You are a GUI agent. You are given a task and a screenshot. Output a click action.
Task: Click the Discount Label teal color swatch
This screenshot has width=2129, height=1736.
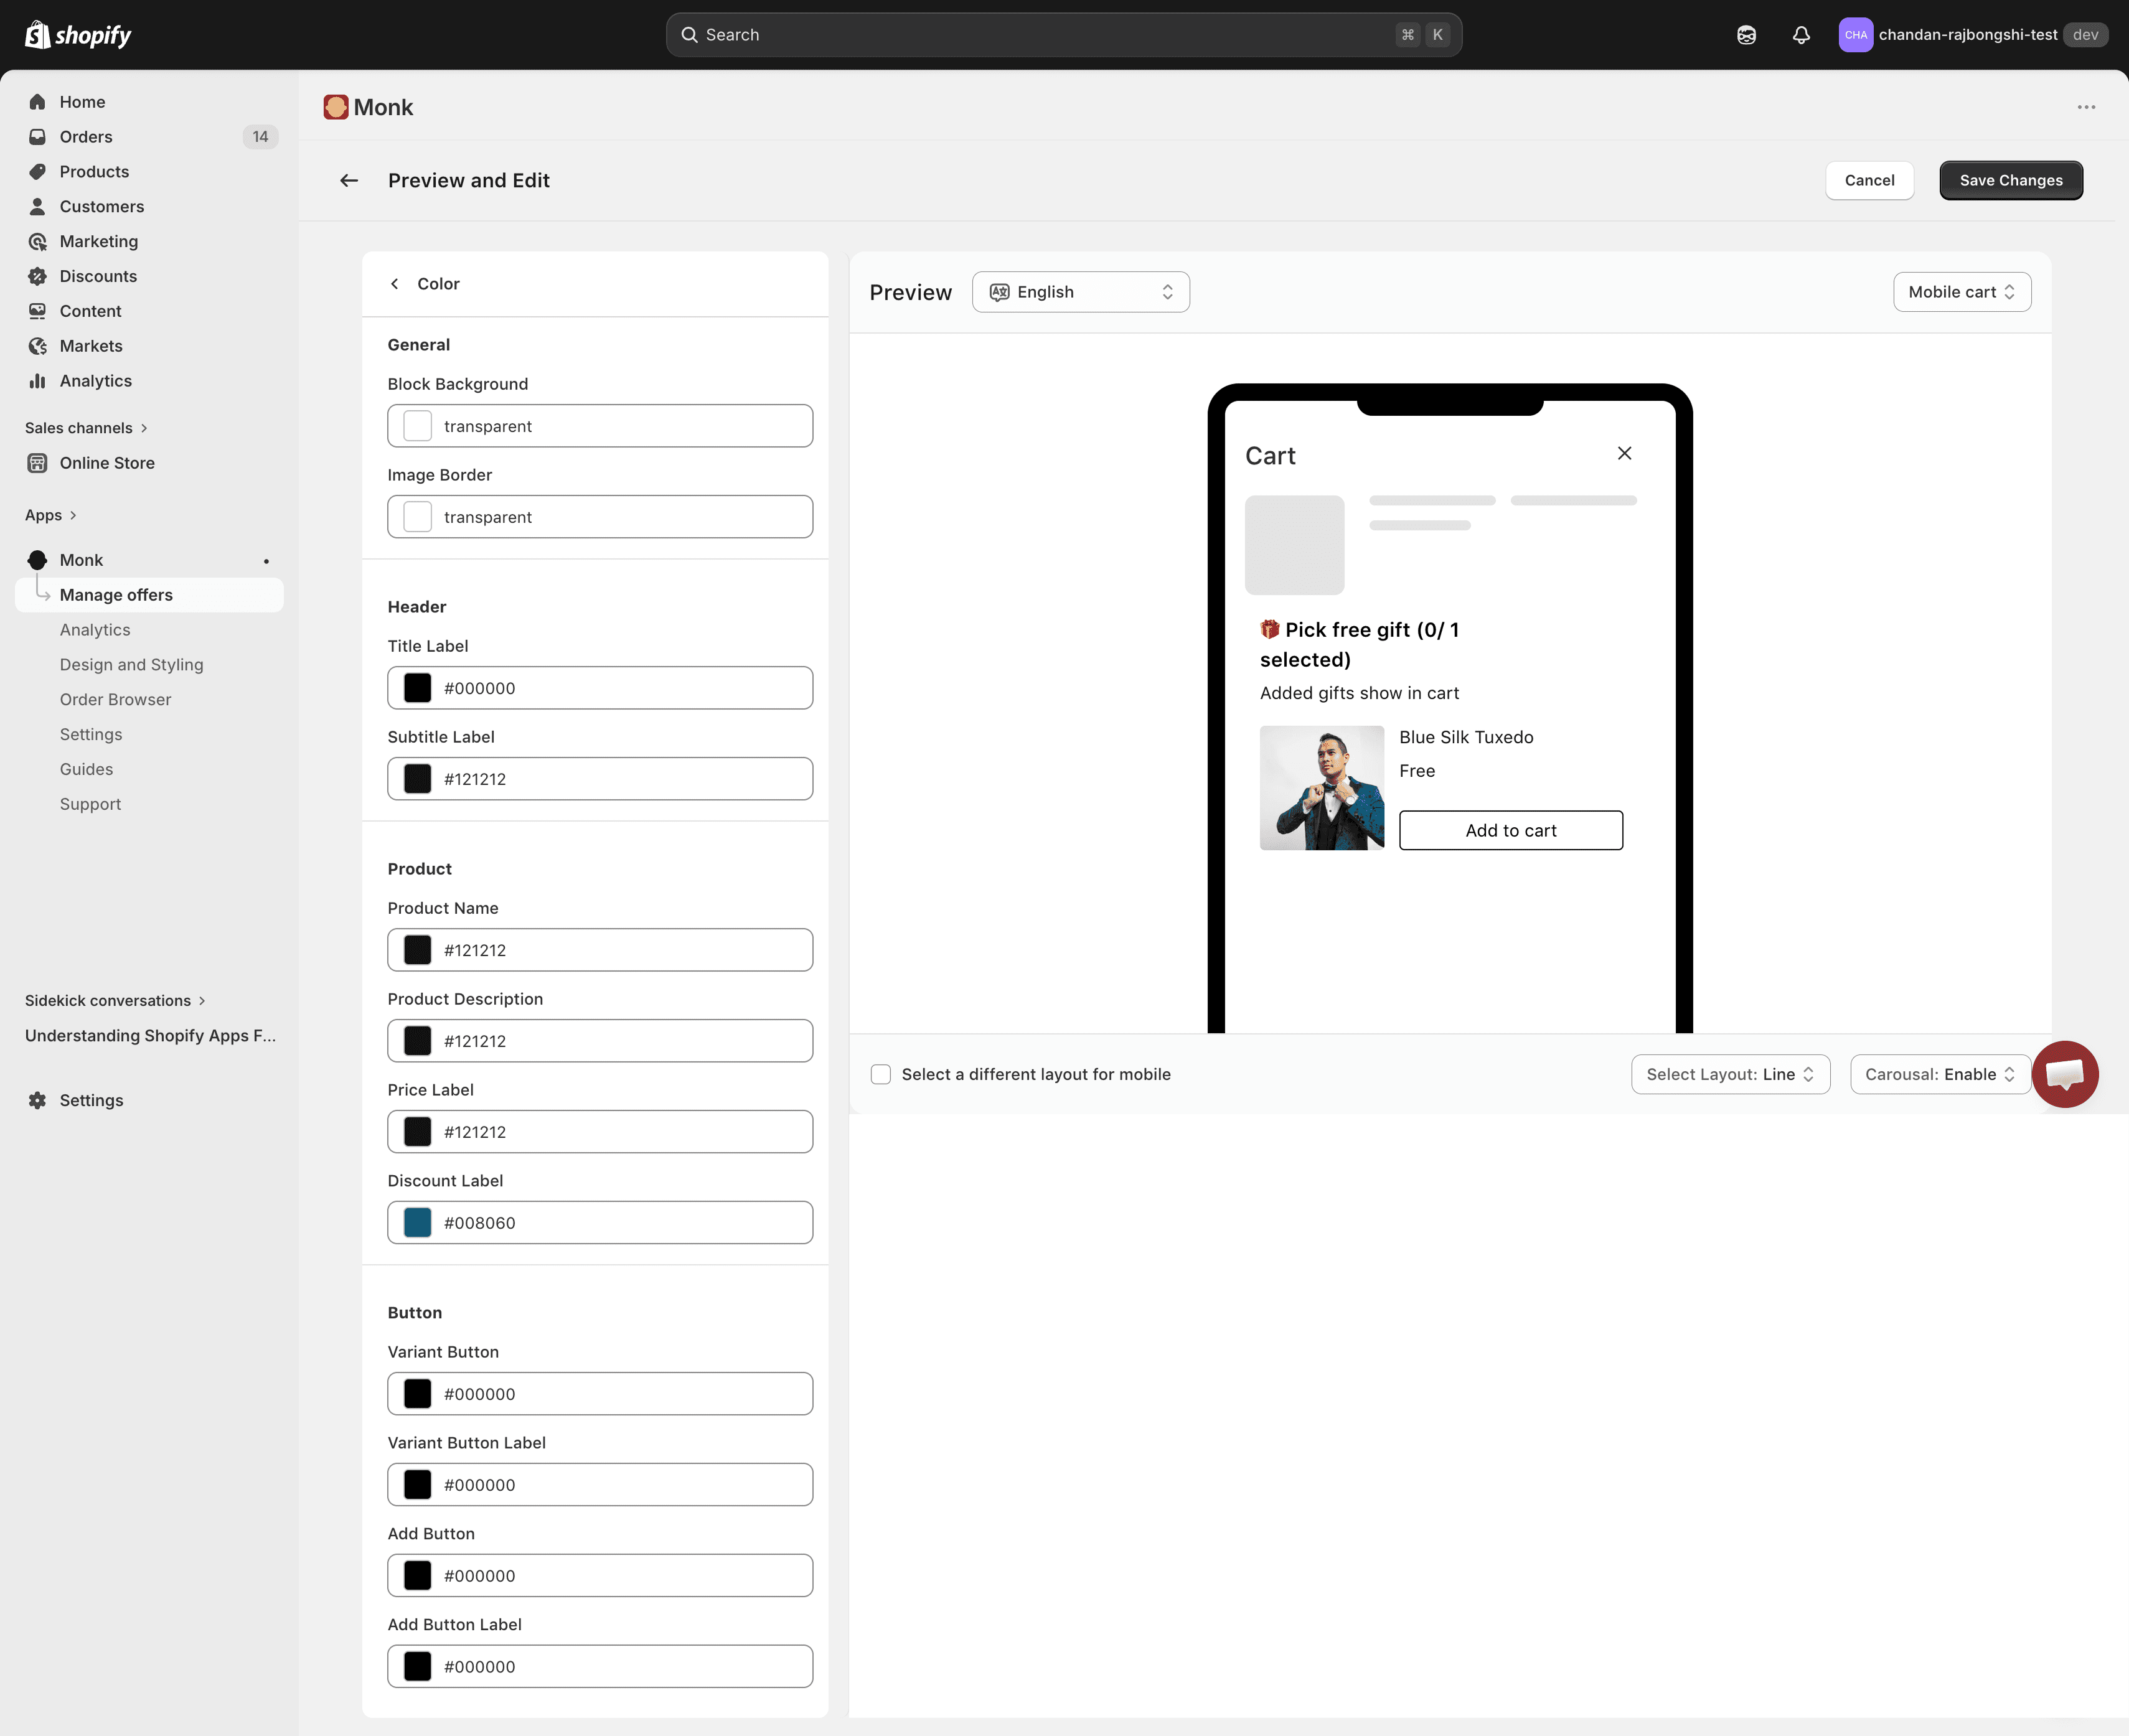(x=417, y=1223)
